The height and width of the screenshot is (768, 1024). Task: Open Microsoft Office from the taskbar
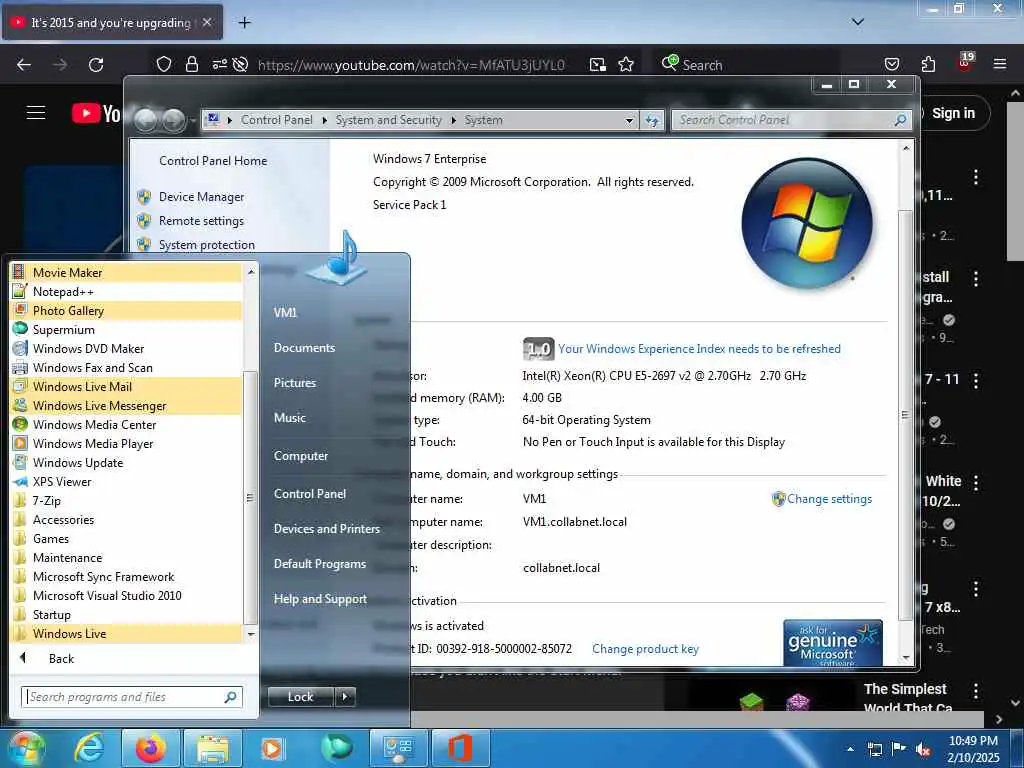tap(460, 748)
